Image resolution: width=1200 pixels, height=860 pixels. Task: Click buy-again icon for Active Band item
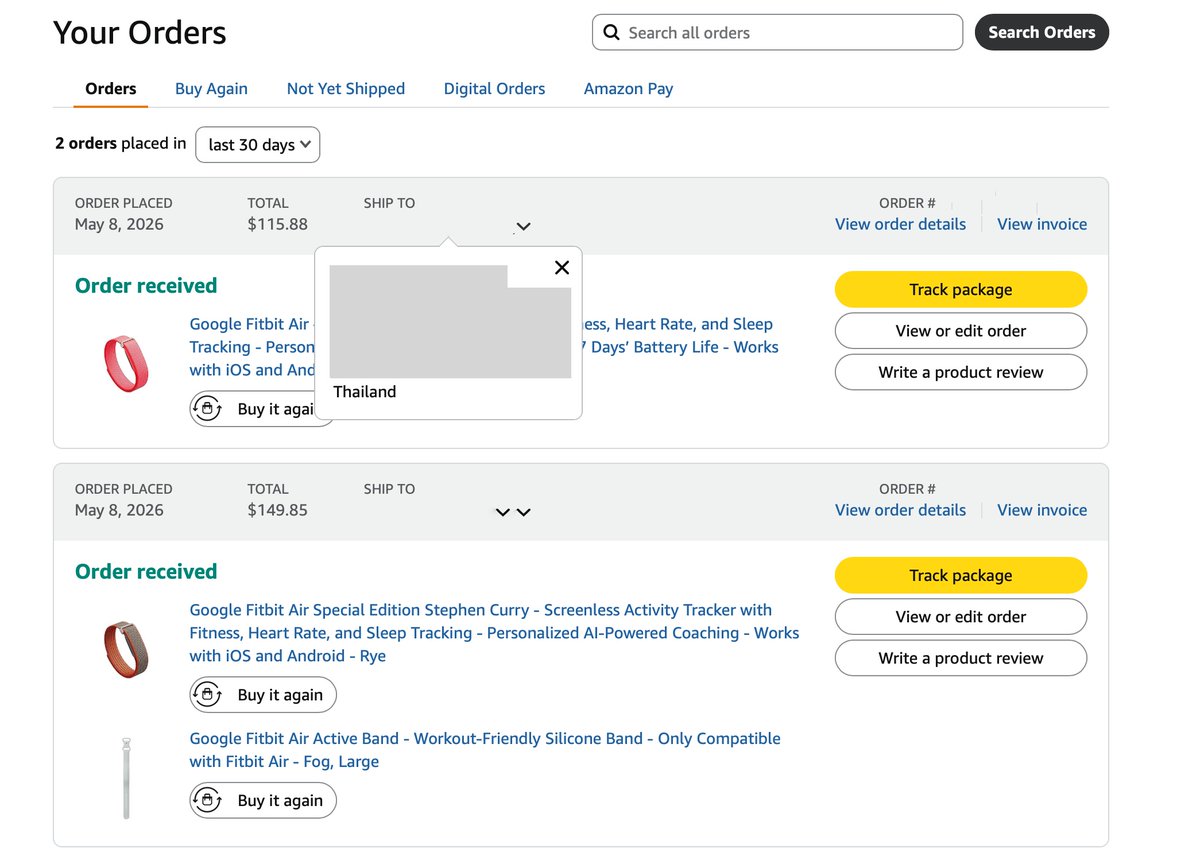click(207, 800)
